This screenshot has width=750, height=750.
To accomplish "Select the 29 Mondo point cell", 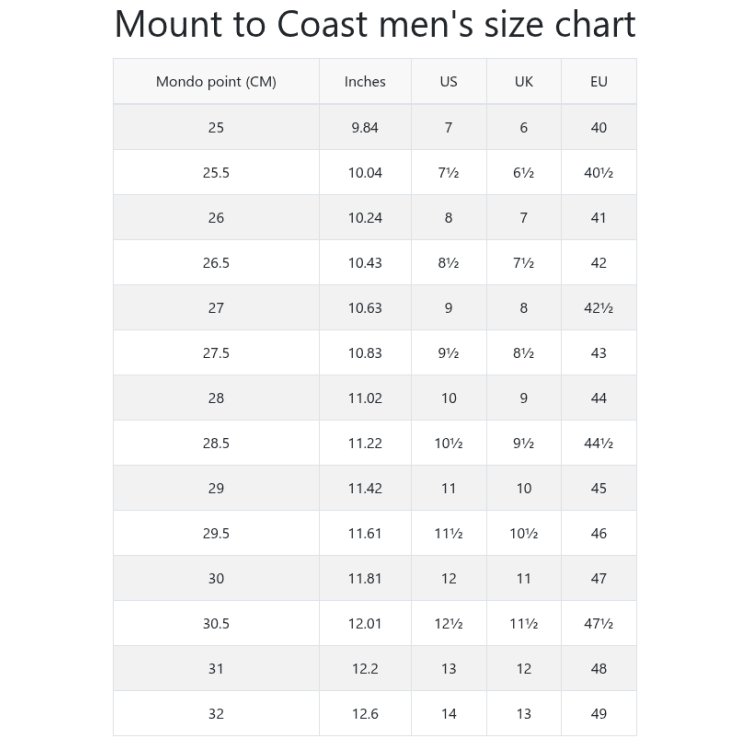I will click(216, 488).
